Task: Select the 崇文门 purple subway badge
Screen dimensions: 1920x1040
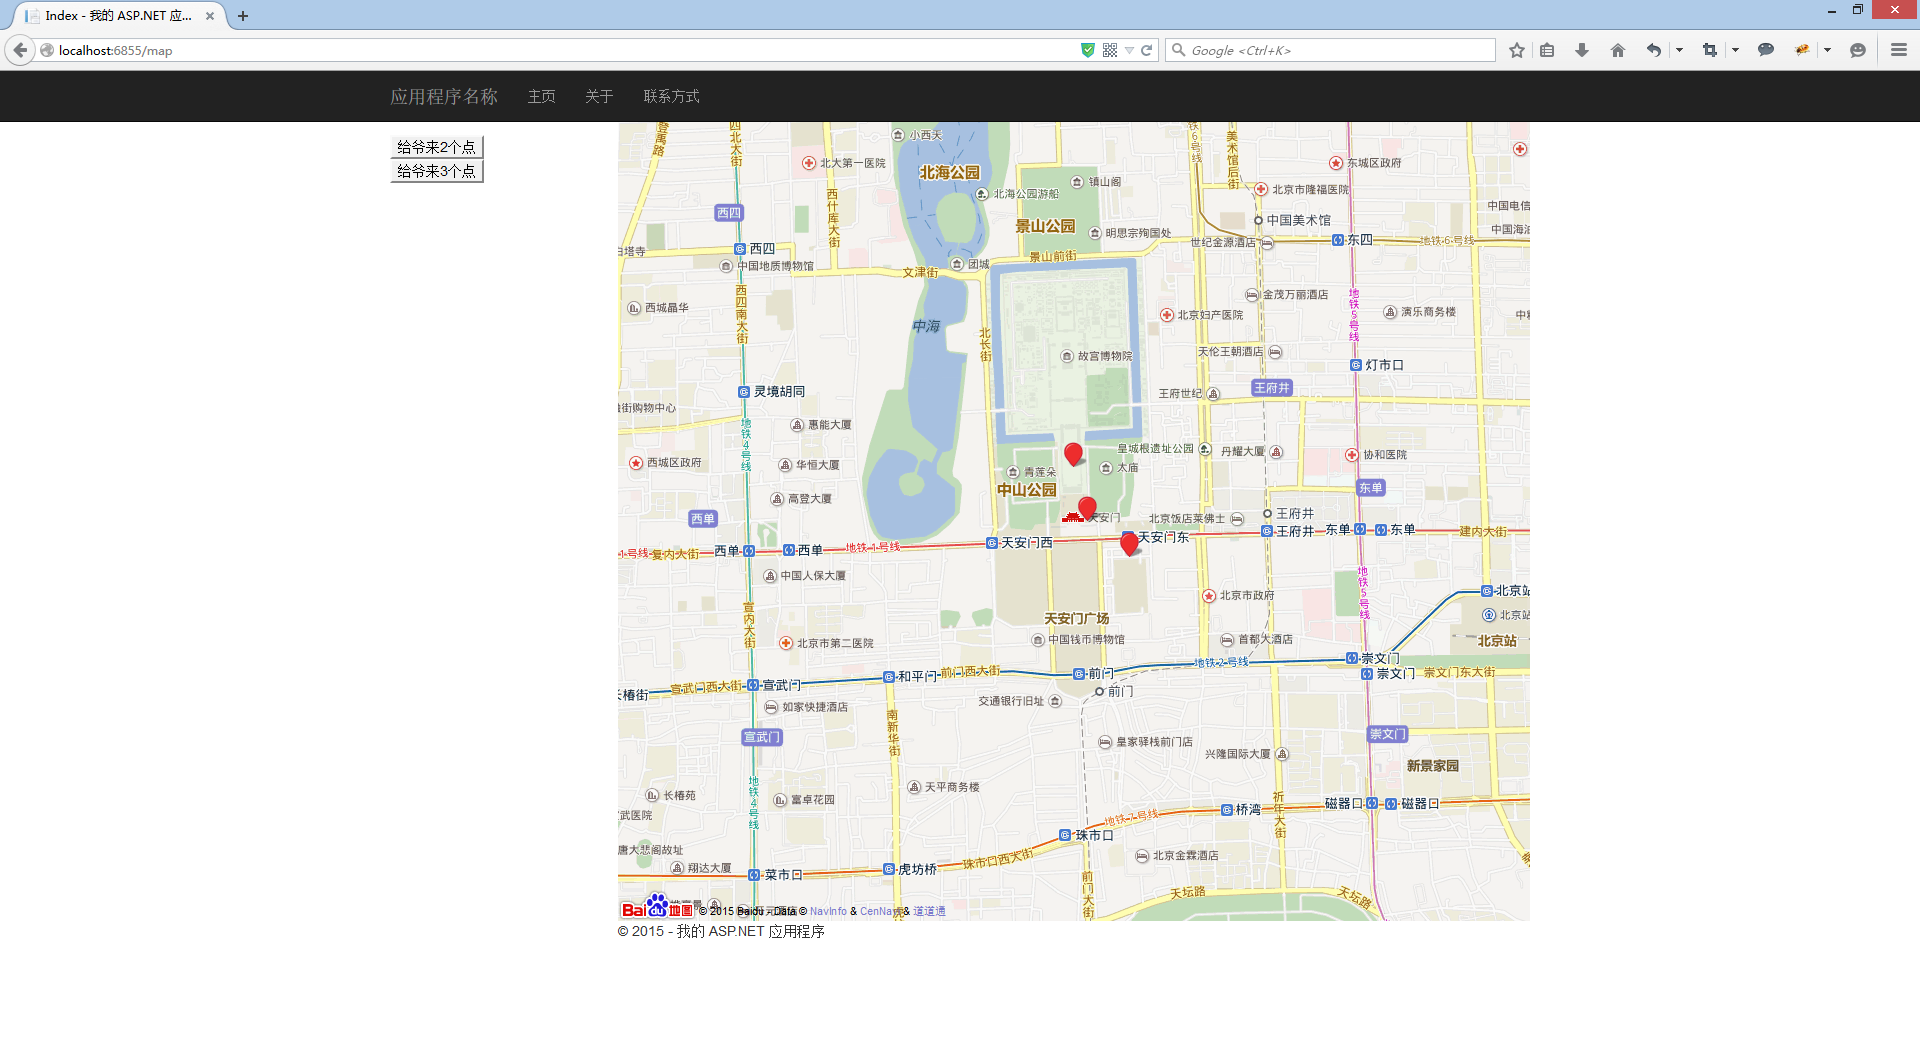Action: point(1387,734)
